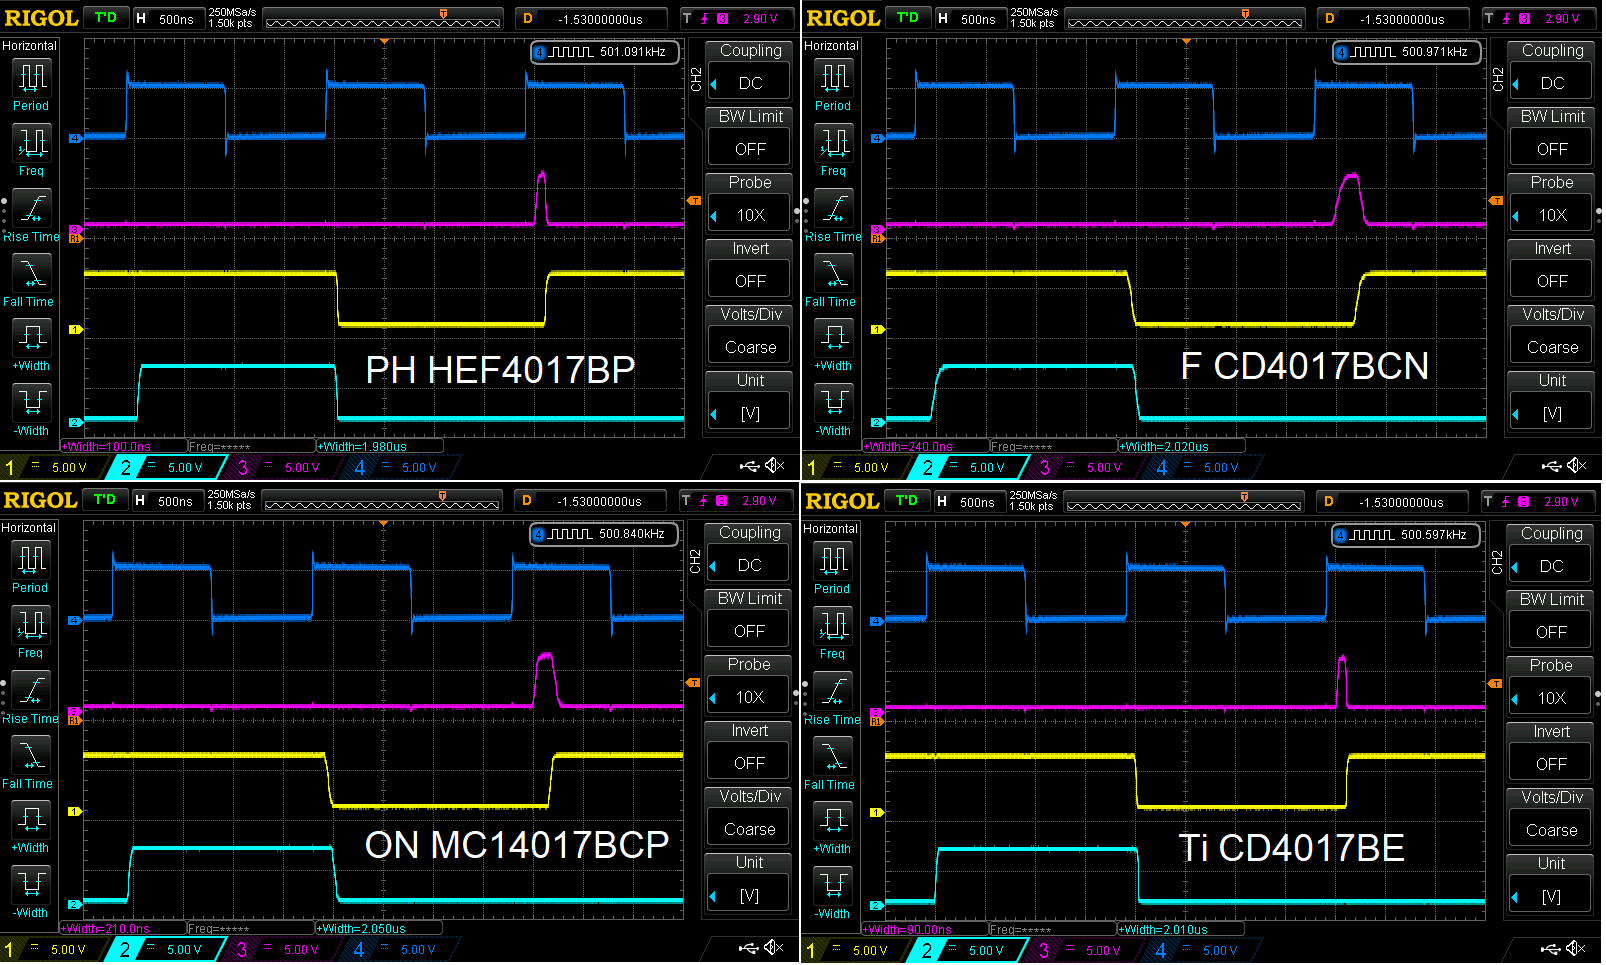This screenshot has height=965, width=1606.
Task: Choose Fall Time icon in the PH HEF4017BP panel
Action: 32,281
